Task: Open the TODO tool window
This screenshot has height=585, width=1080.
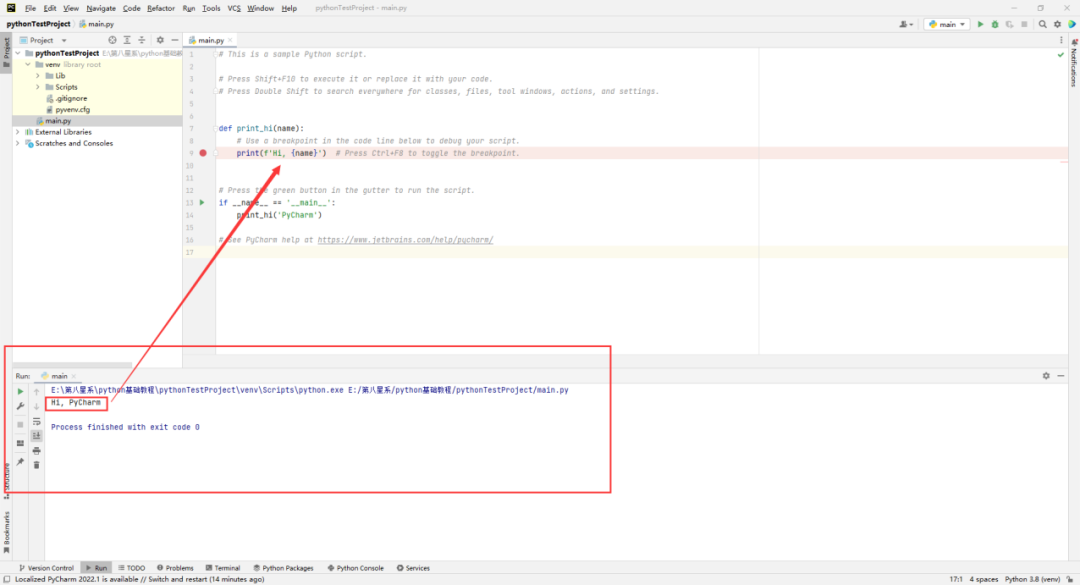Action: pos(132,568)
